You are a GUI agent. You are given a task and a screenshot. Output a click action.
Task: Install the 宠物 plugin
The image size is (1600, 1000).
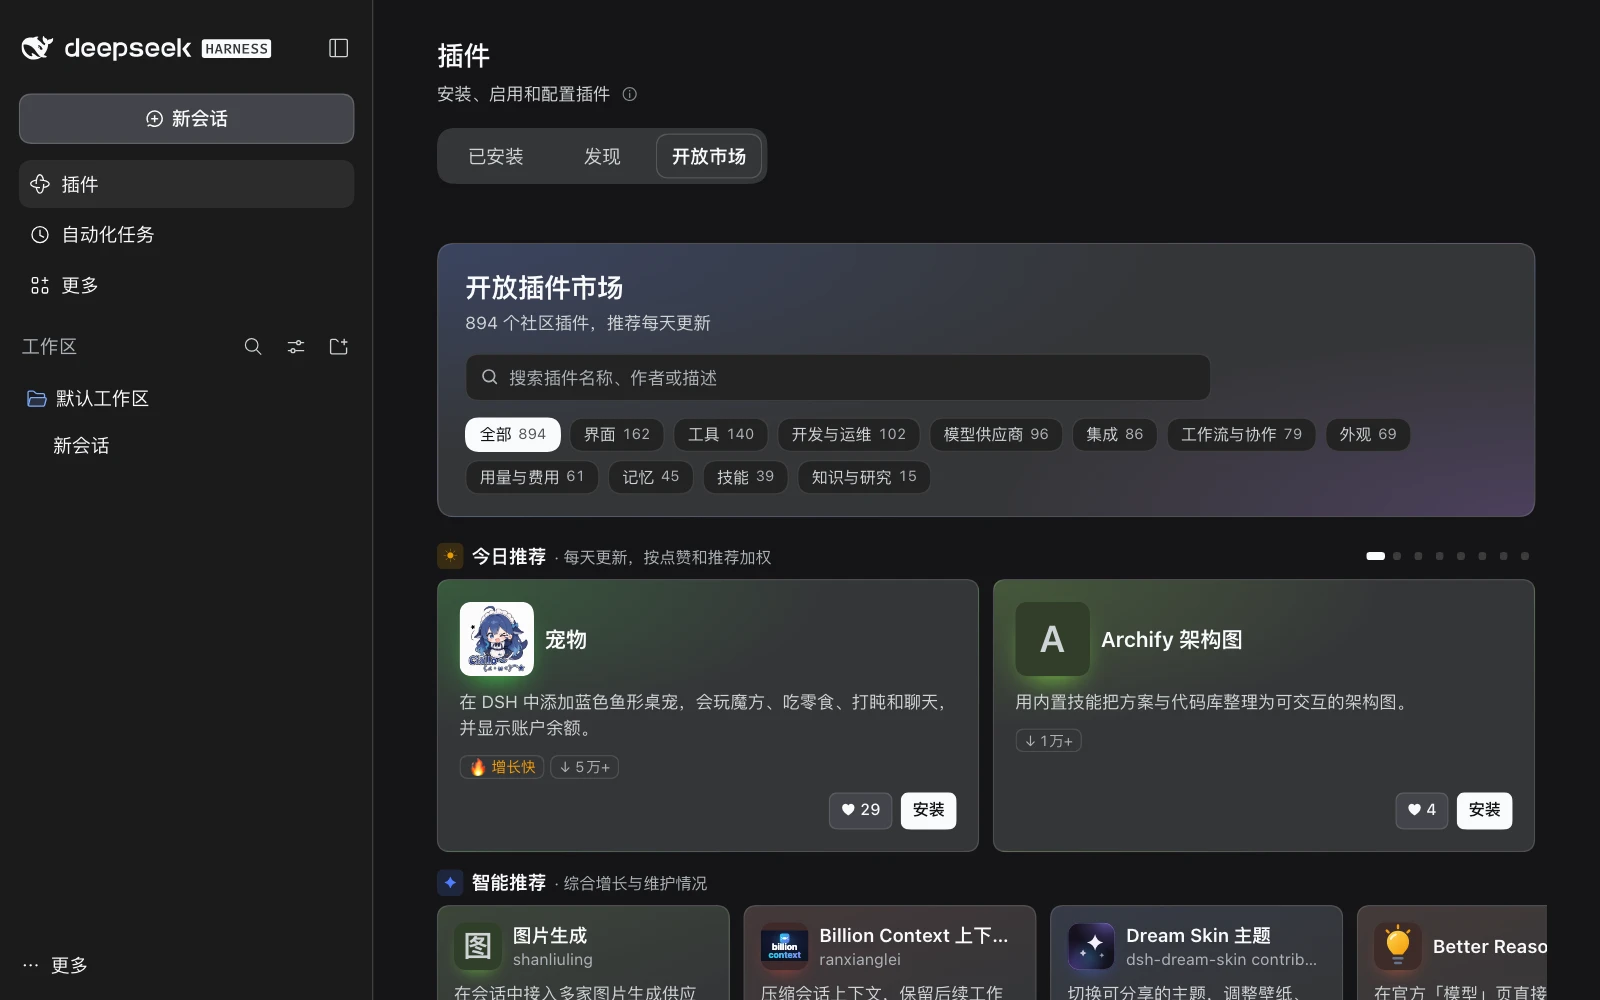(x=928, y=810)
